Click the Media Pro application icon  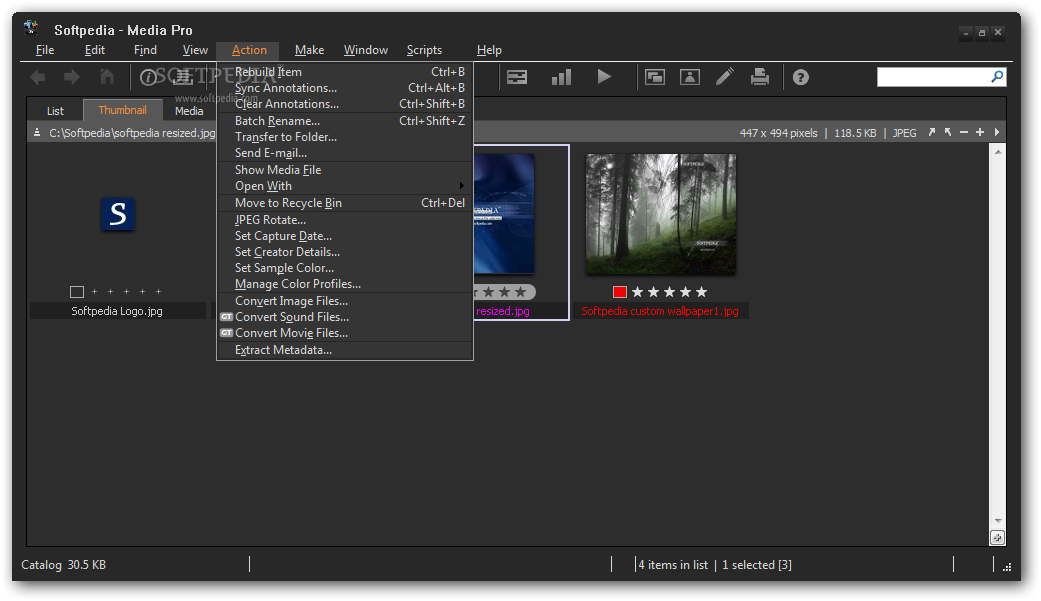pos(31,28)
